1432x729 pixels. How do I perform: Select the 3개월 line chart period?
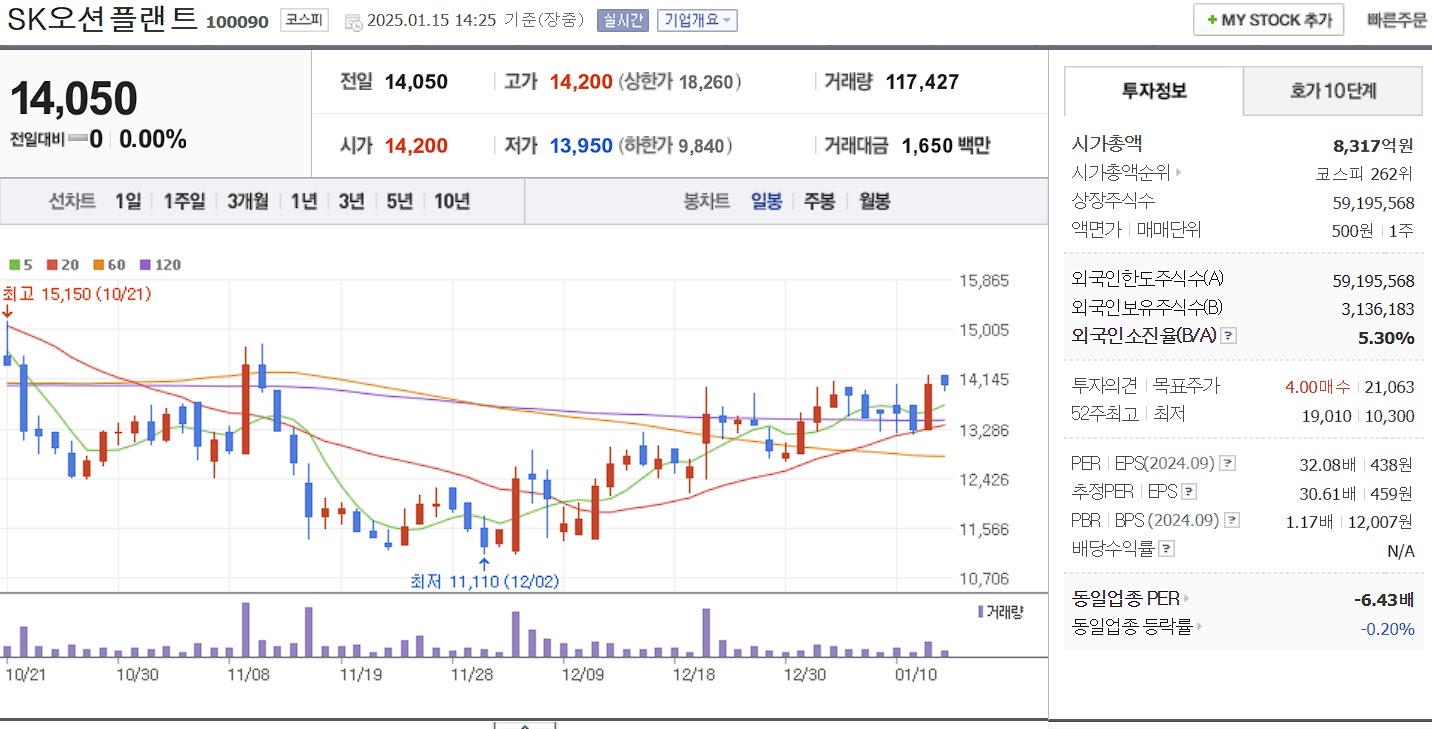pos(248,201)
